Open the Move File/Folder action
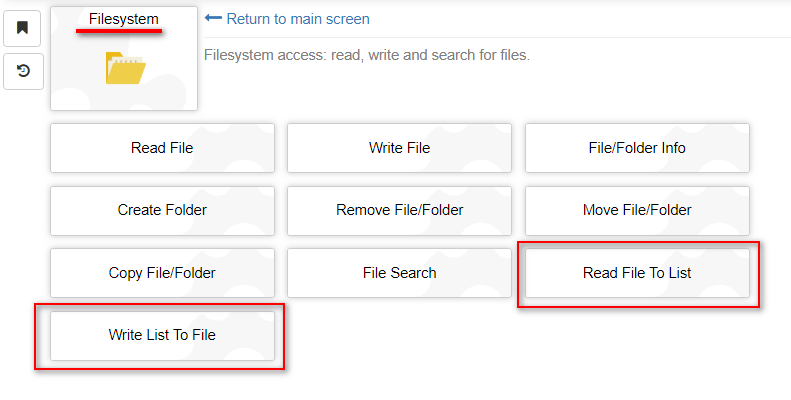791x400 pixels. (x=637, y=210)
